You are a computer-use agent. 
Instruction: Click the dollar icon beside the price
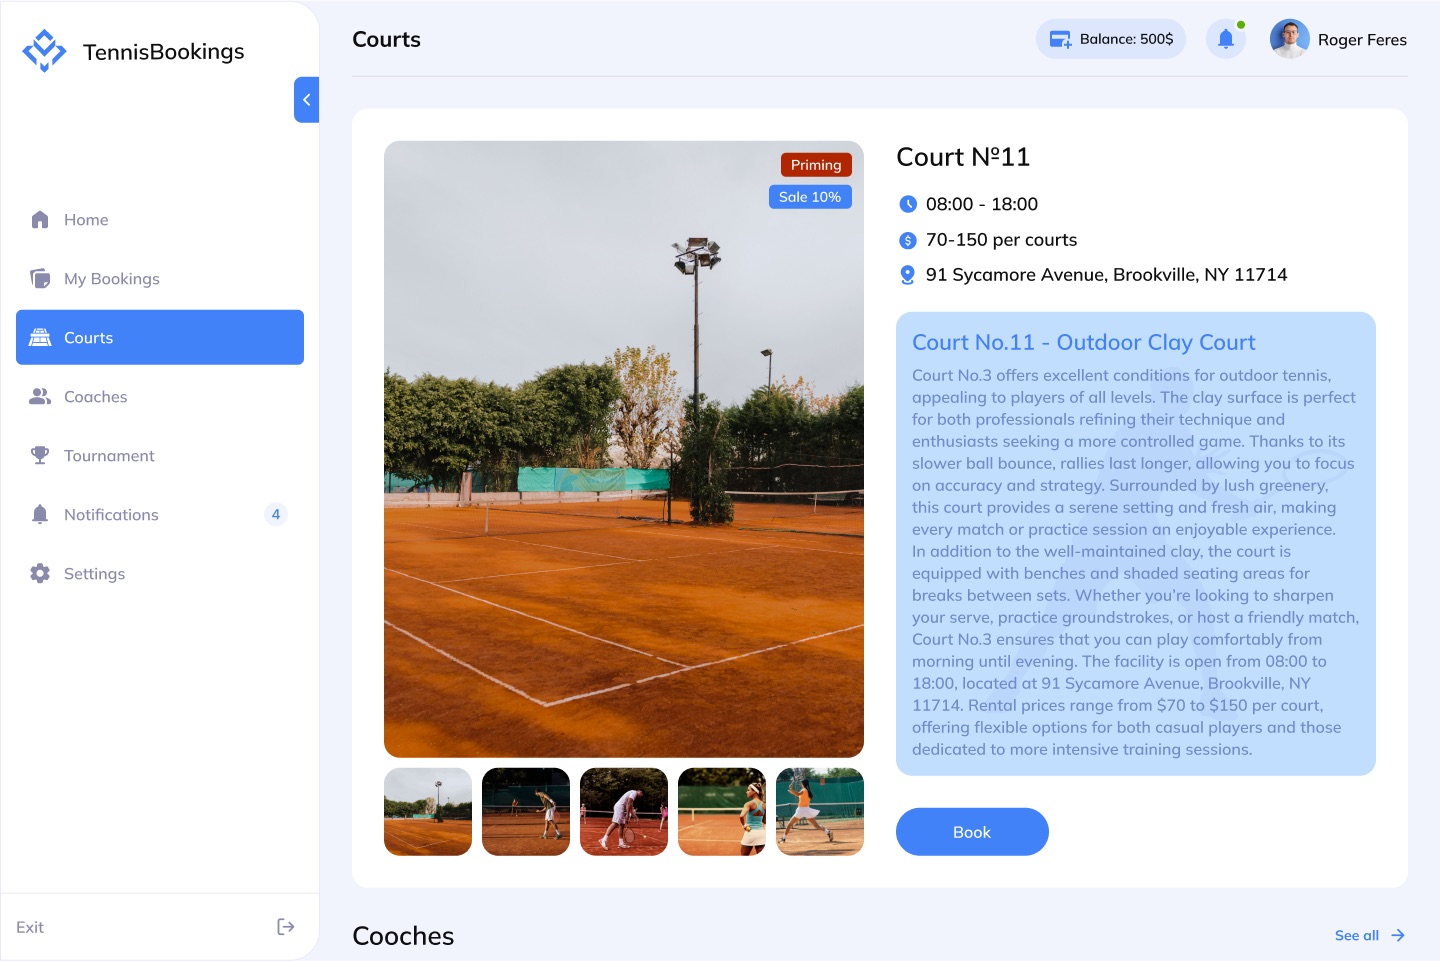click(x=908, y=240)
